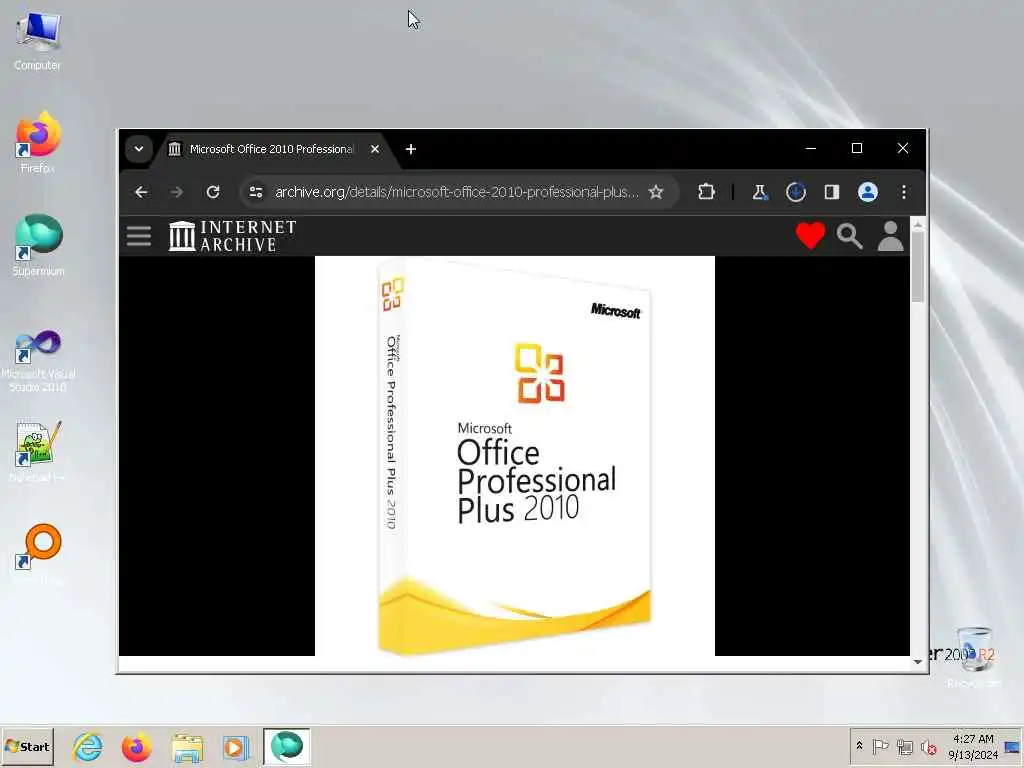Image resolution: width=1024 pixels, height=768 pixels.
Task: Maximize the browser window
Action: coord(857,148)
